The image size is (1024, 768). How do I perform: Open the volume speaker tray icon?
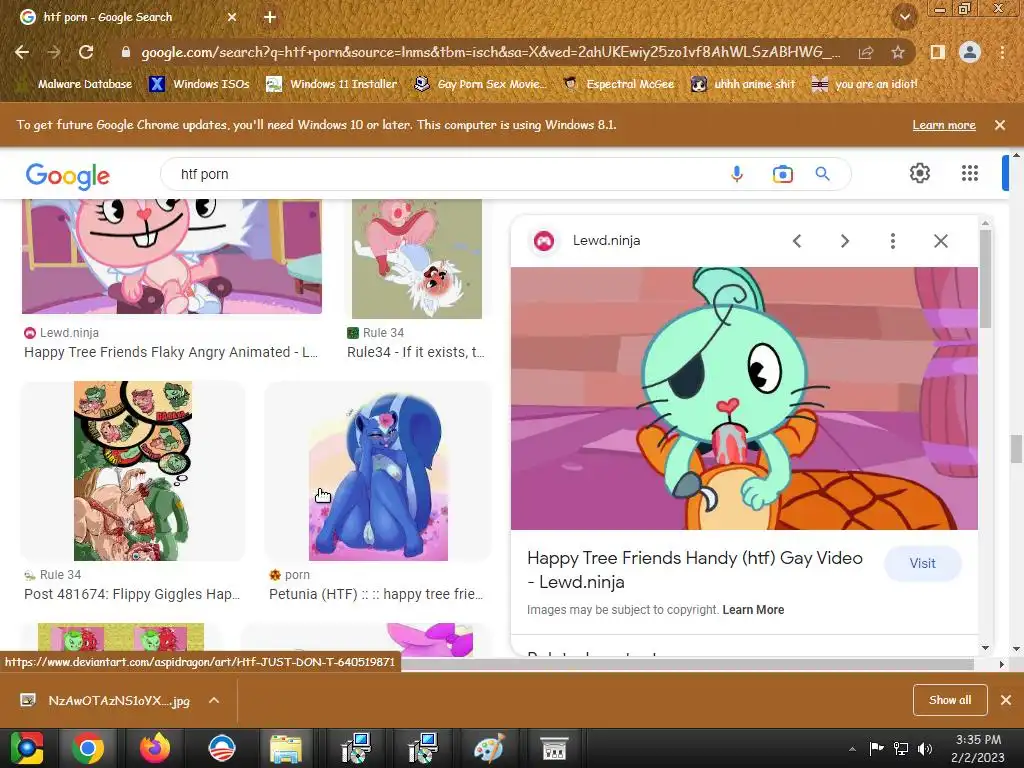[925, 748]
